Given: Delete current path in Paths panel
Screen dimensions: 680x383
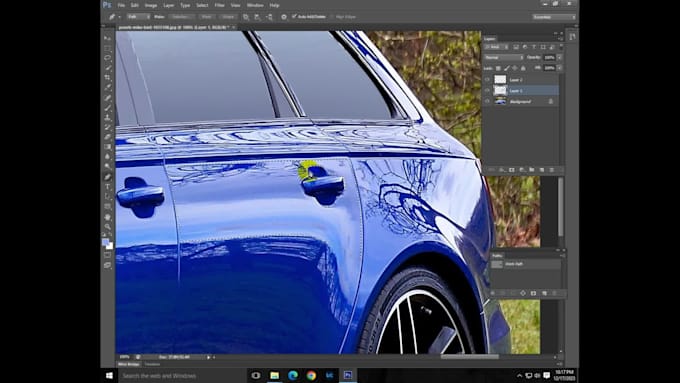Looking at the screenshot, I should pos(555,293).
